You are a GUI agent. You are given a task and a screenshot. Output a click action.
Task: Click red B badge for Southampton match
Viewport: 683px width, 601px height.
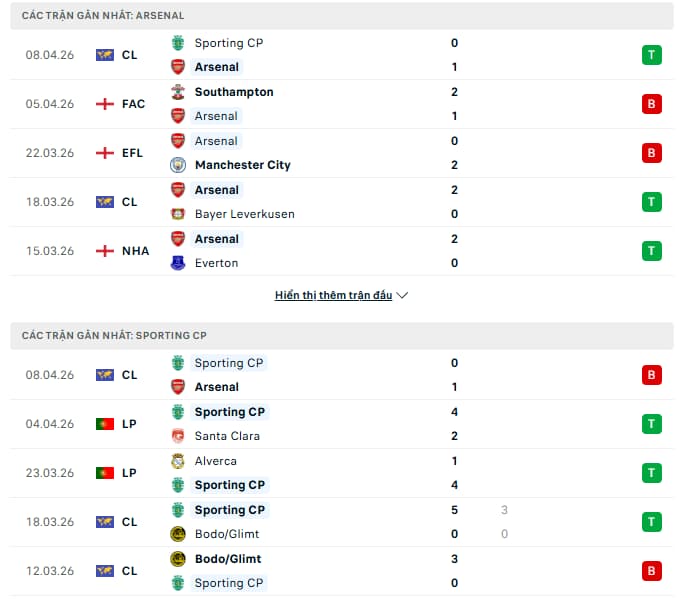click(x=652, y=104)
